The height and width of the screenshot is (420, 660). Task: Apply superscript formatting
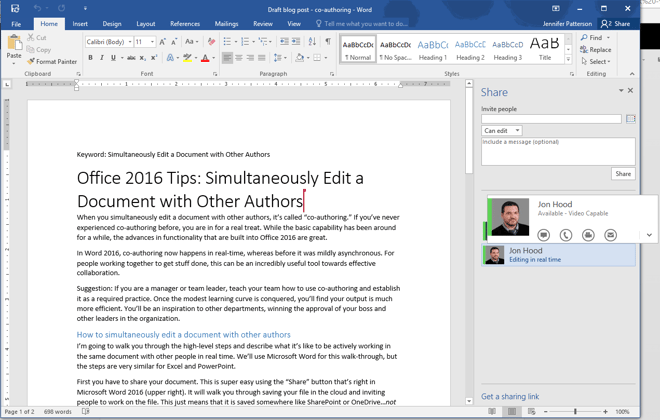point(154,58)
